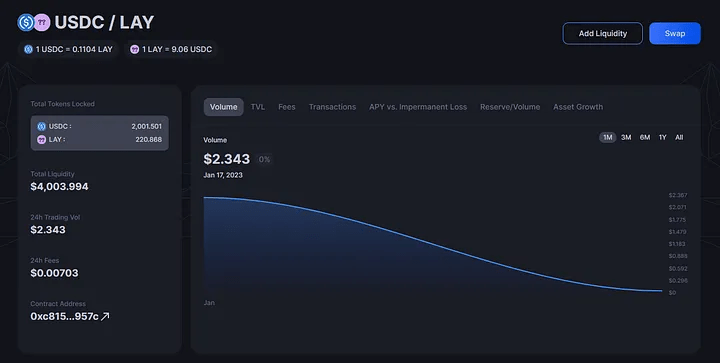
Task: Click Add Liquidity button
Action: coord(602,34)
